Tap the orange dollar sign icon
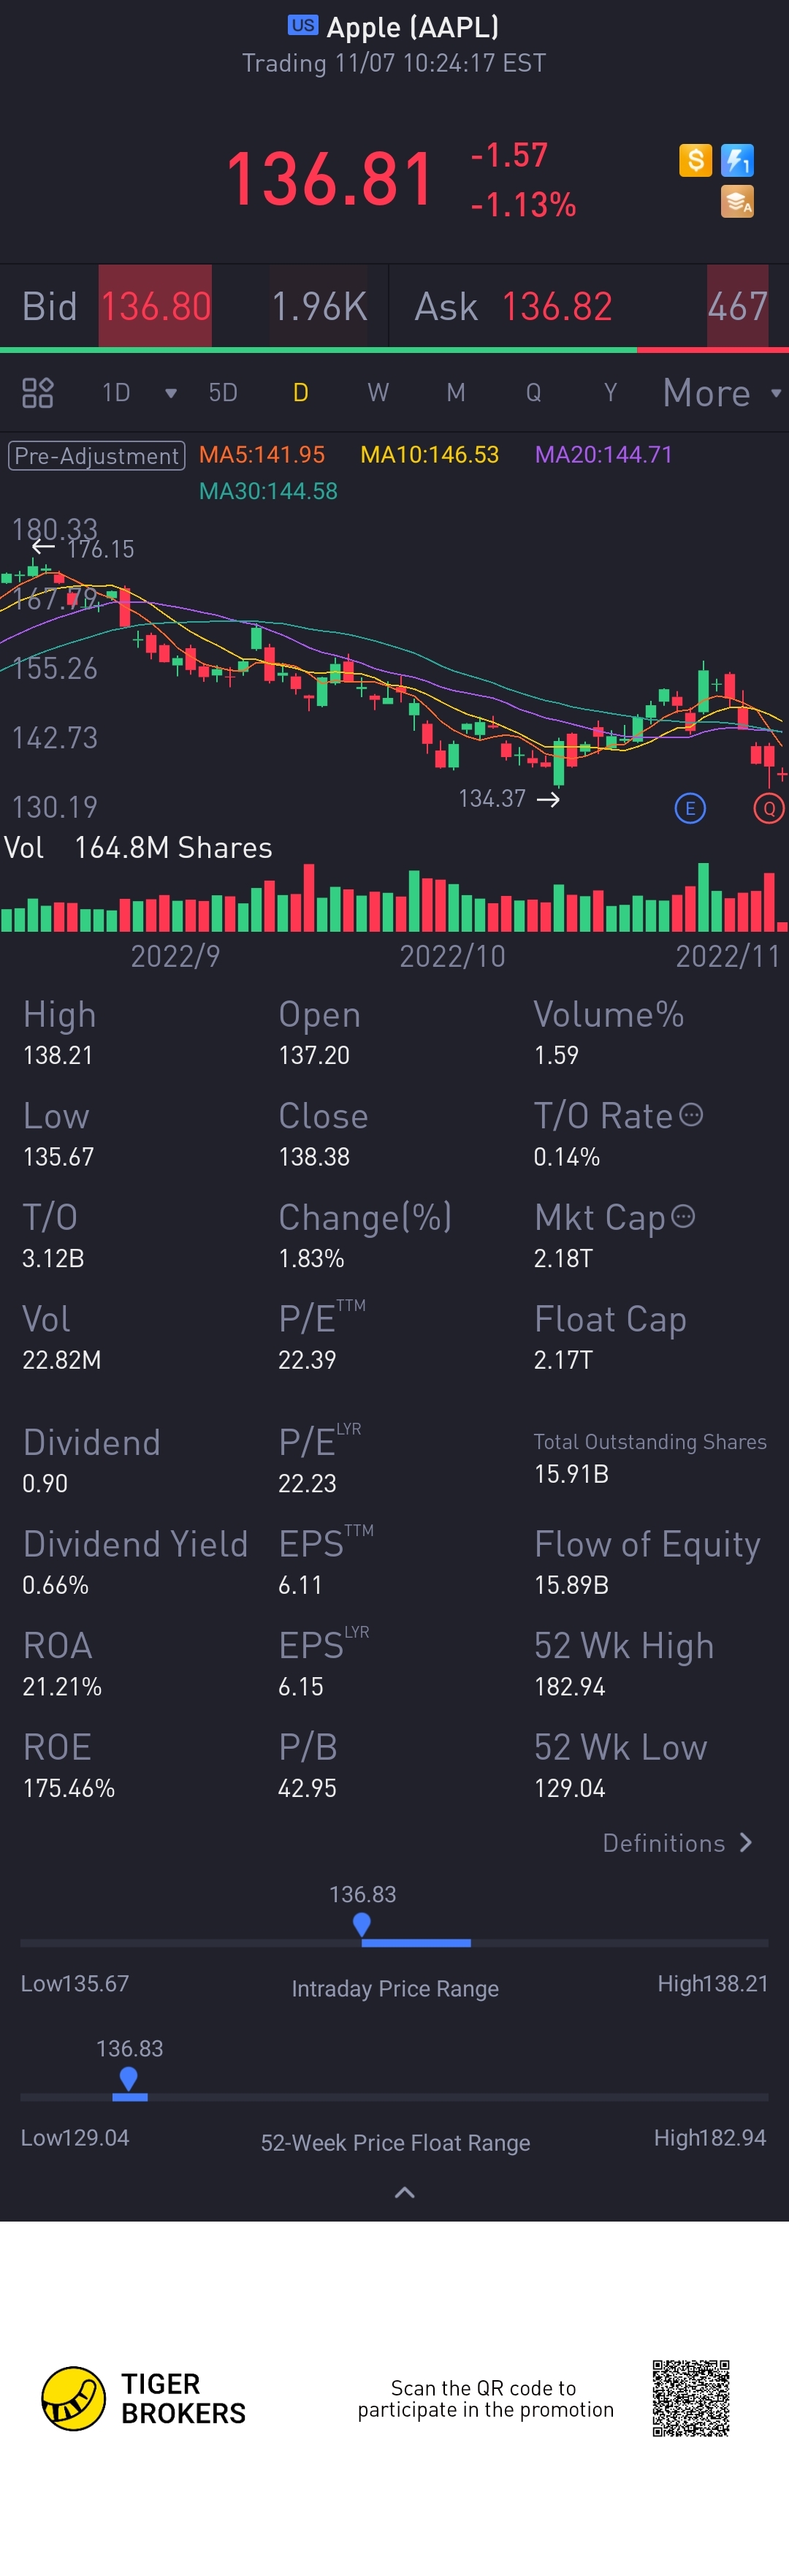This screenshot has height=2576, width=789. pos(695,160)
